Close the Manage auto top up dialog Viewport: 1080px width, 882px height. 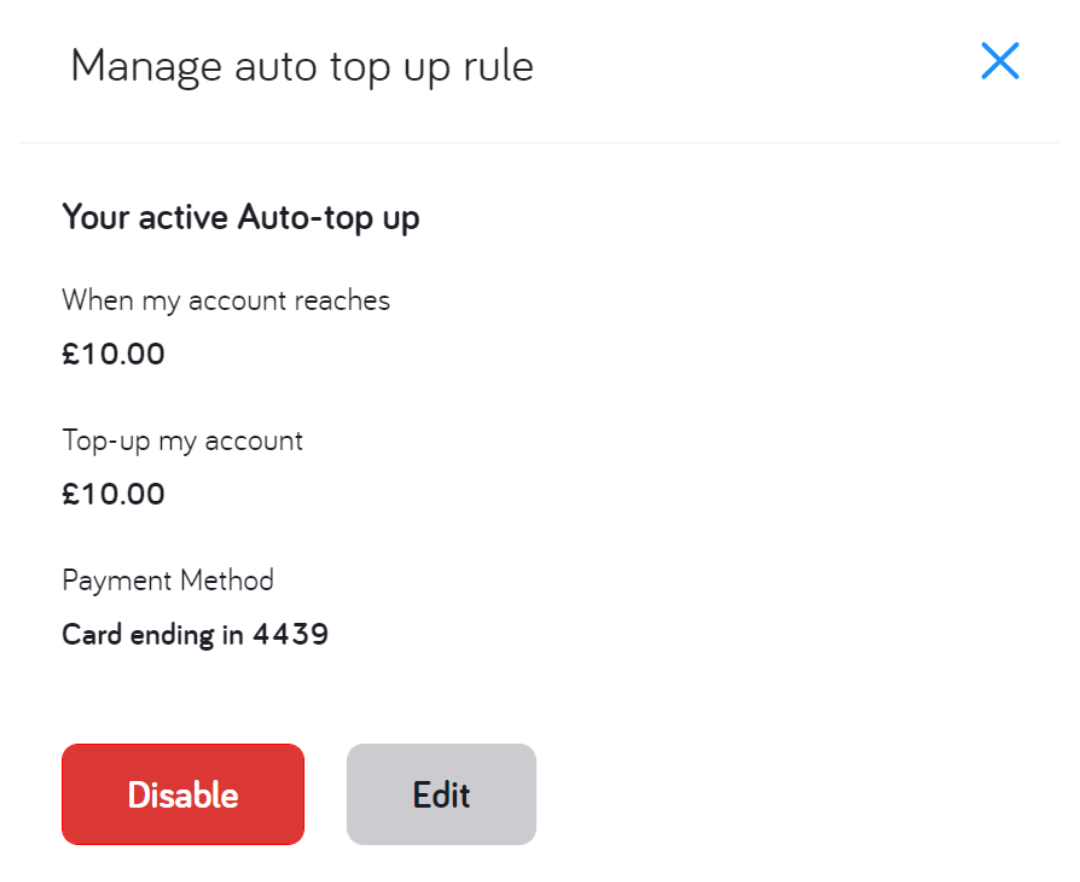point(999,60)
